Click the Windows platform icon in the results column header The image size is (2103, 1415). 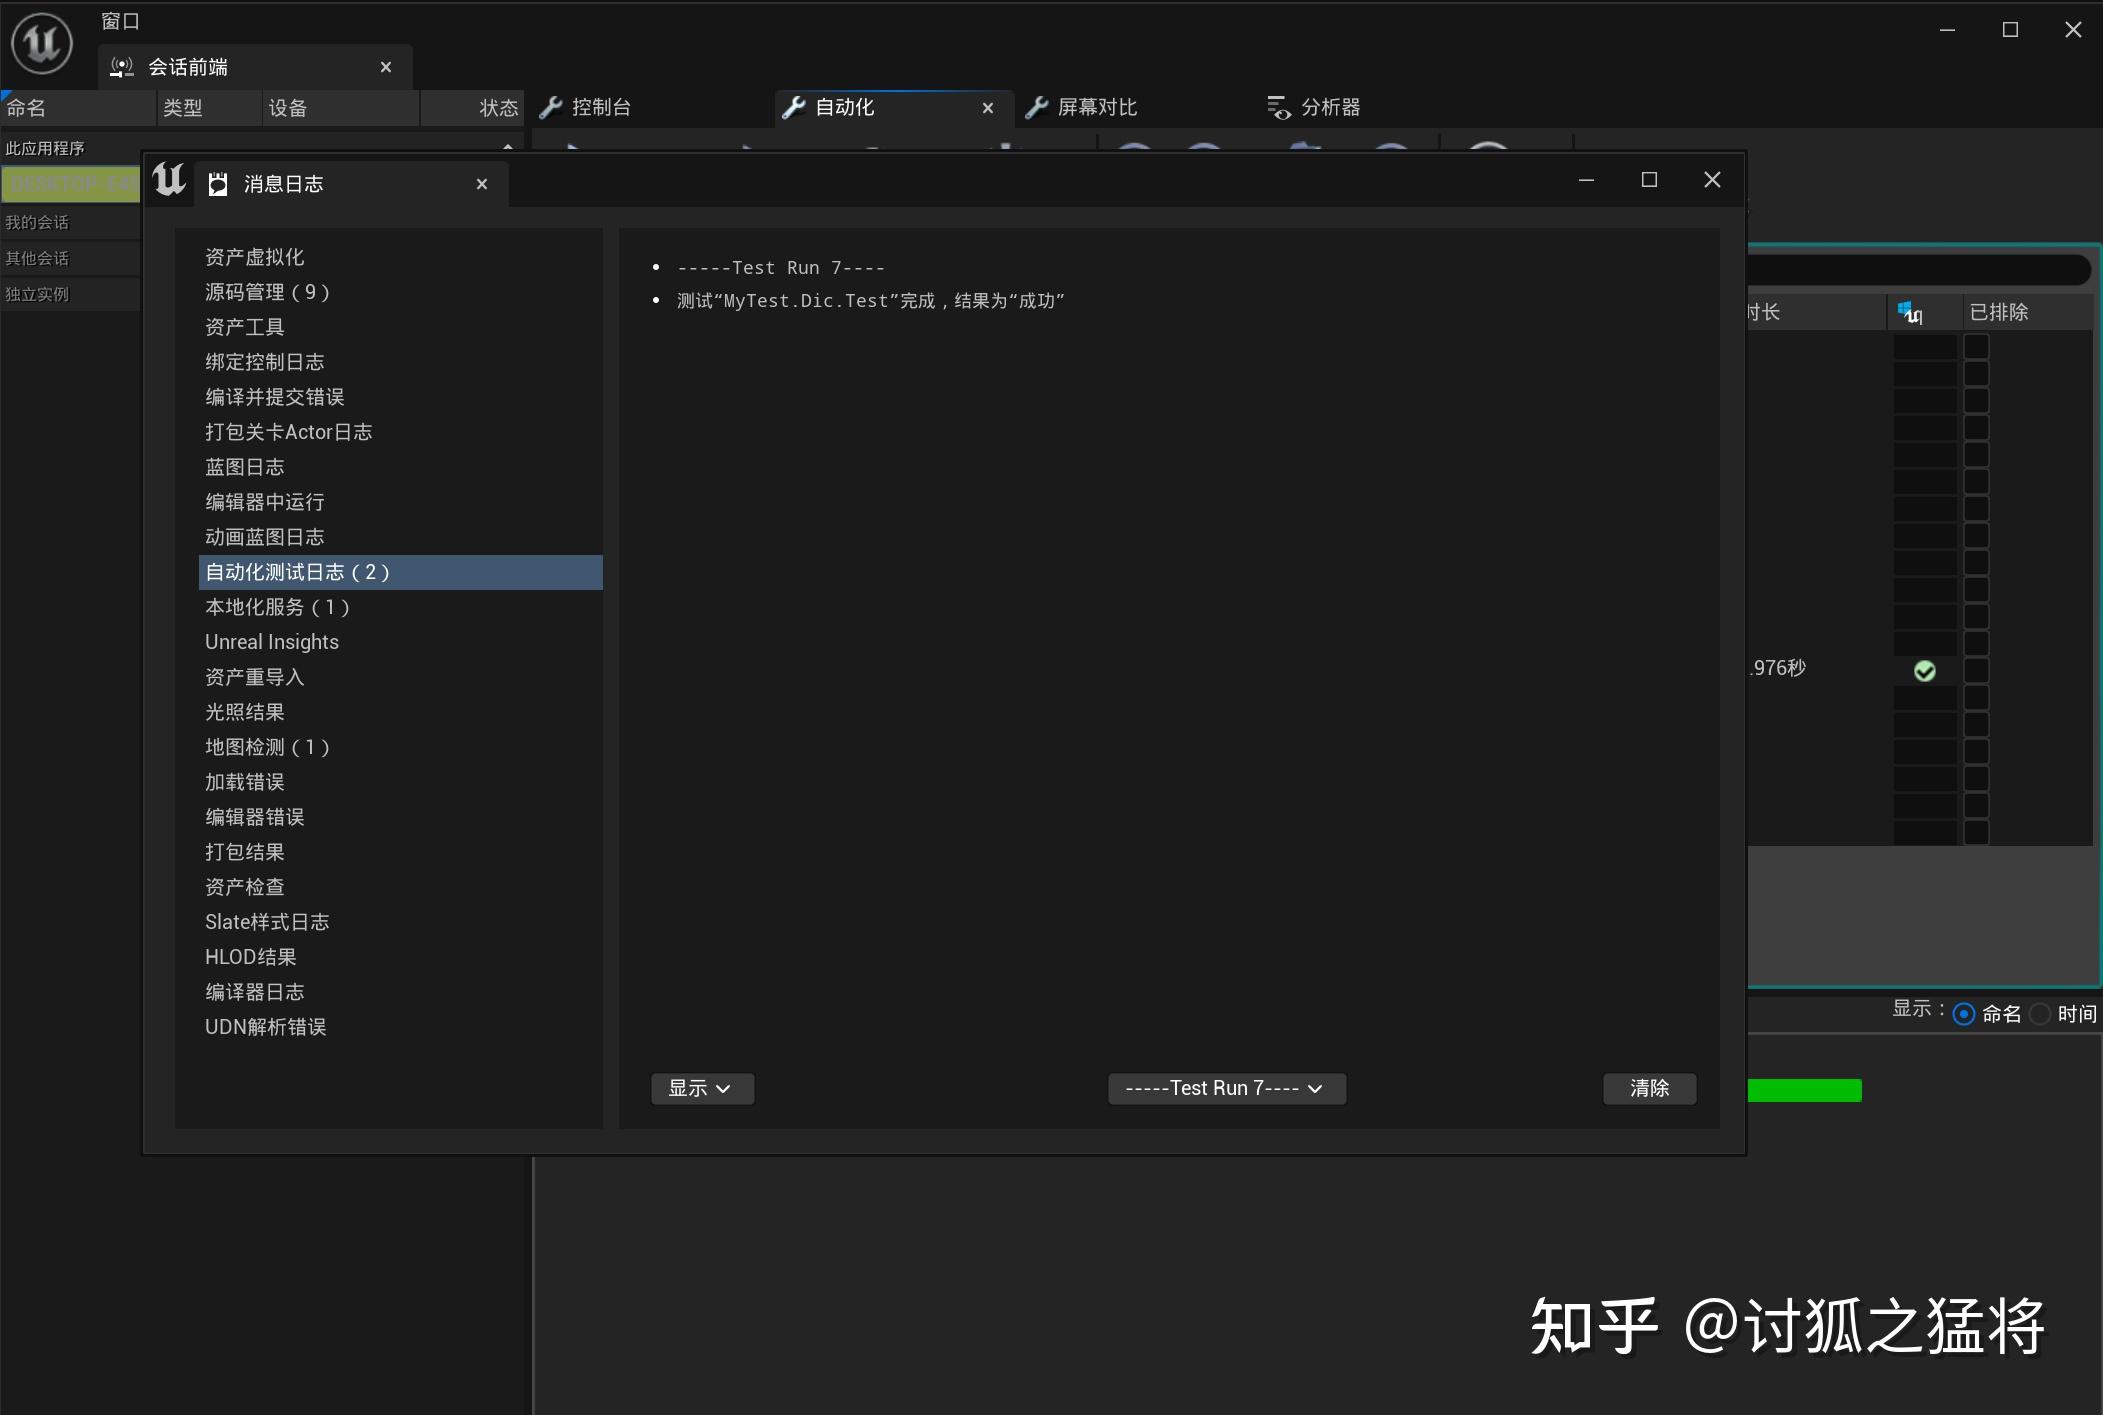(x=1911, y=311)
